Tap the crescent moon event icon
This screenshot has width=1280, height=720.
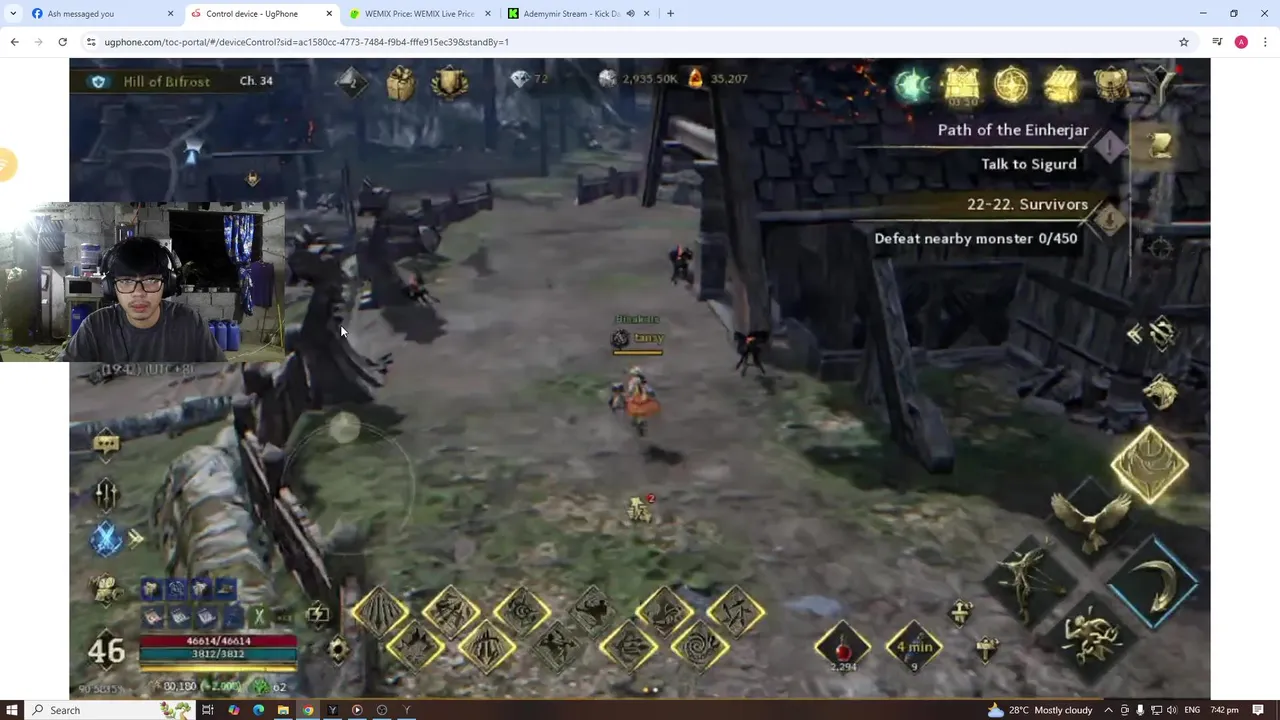click(x=912, y=86)
